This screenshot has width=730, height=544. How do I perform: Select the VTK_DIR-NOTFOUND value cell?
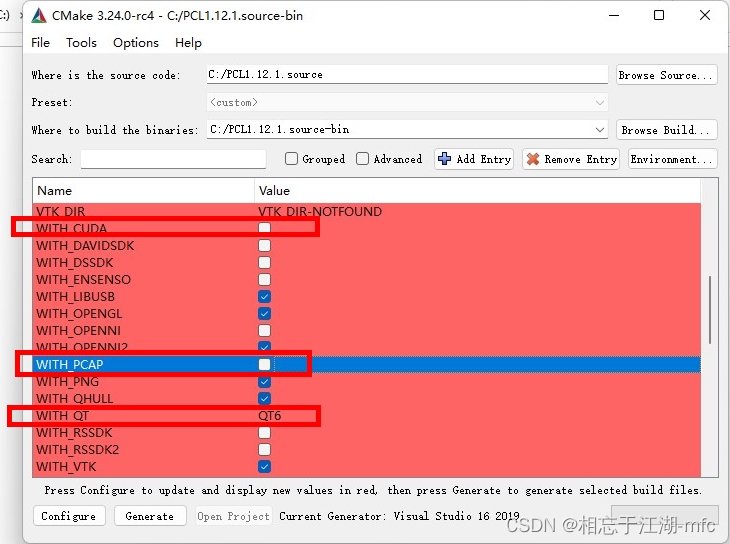[320, 212]
